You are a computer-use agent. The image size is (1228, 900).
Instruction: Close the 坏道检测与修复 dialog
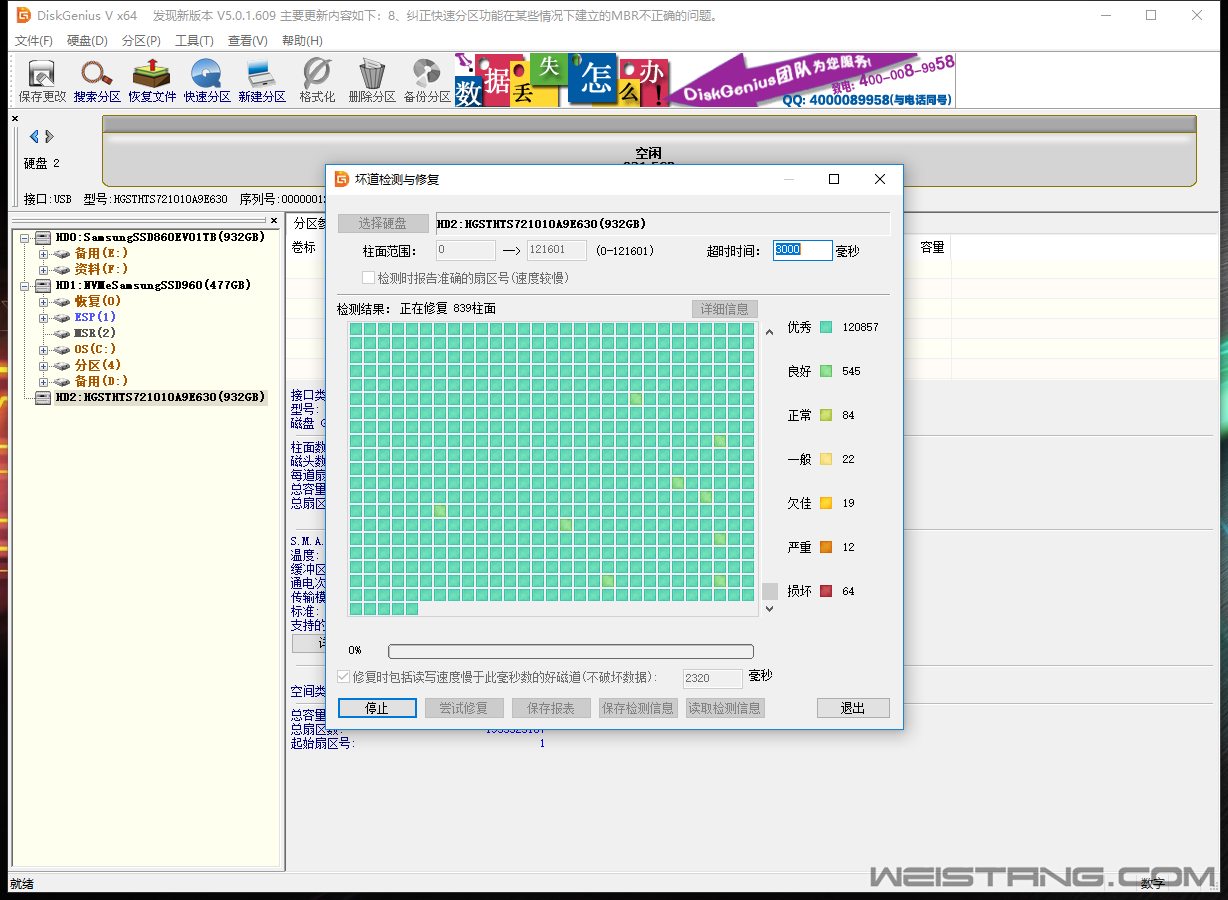(879, 179)
